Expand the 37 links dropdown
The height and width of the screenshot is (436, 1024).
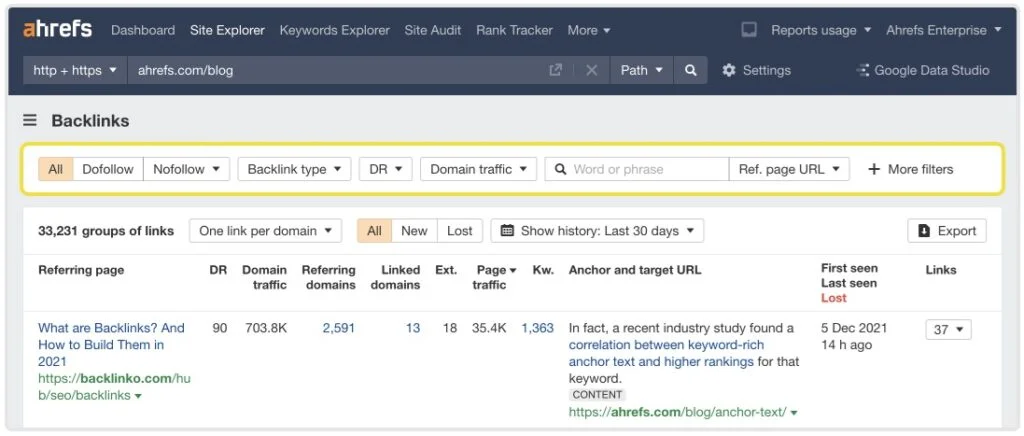point(948,330)
